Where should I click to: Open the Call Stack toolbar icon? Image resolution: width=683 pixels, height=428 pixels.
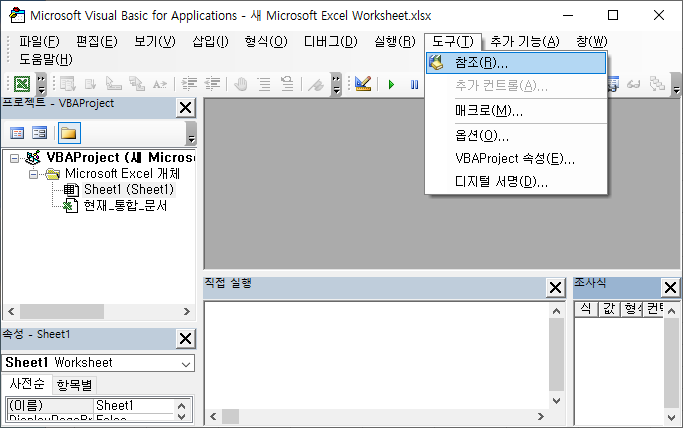656,84
